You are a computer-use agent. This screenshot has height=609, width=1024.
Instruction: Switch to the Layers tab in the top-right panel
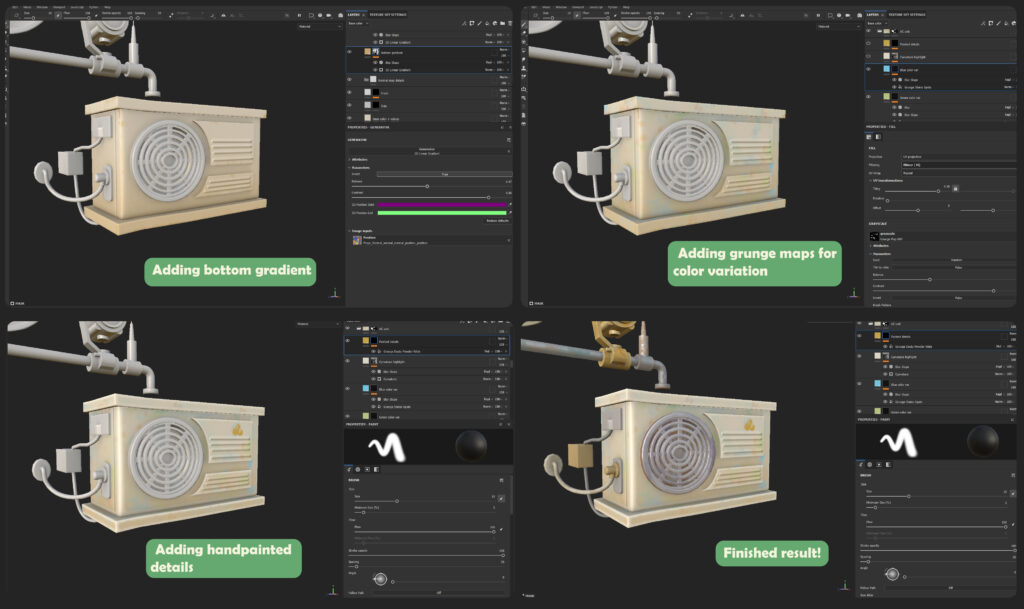pyautogui.click(x=873, y=15)
